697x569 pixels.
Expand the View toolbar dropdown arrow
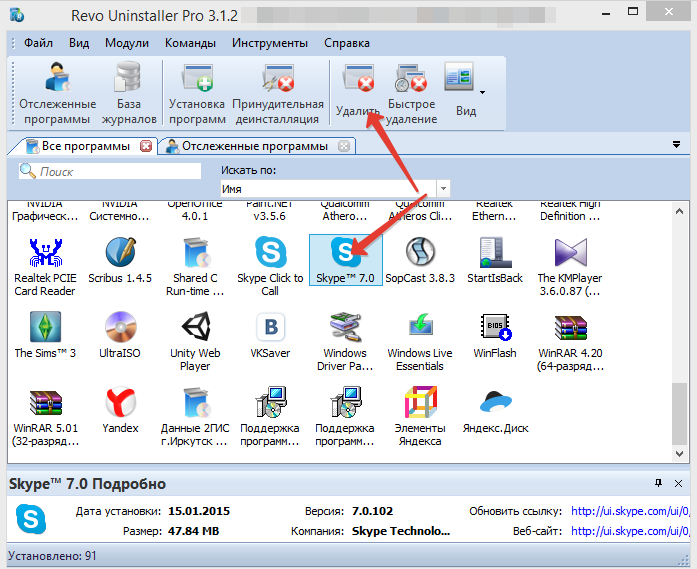[482, 92]
